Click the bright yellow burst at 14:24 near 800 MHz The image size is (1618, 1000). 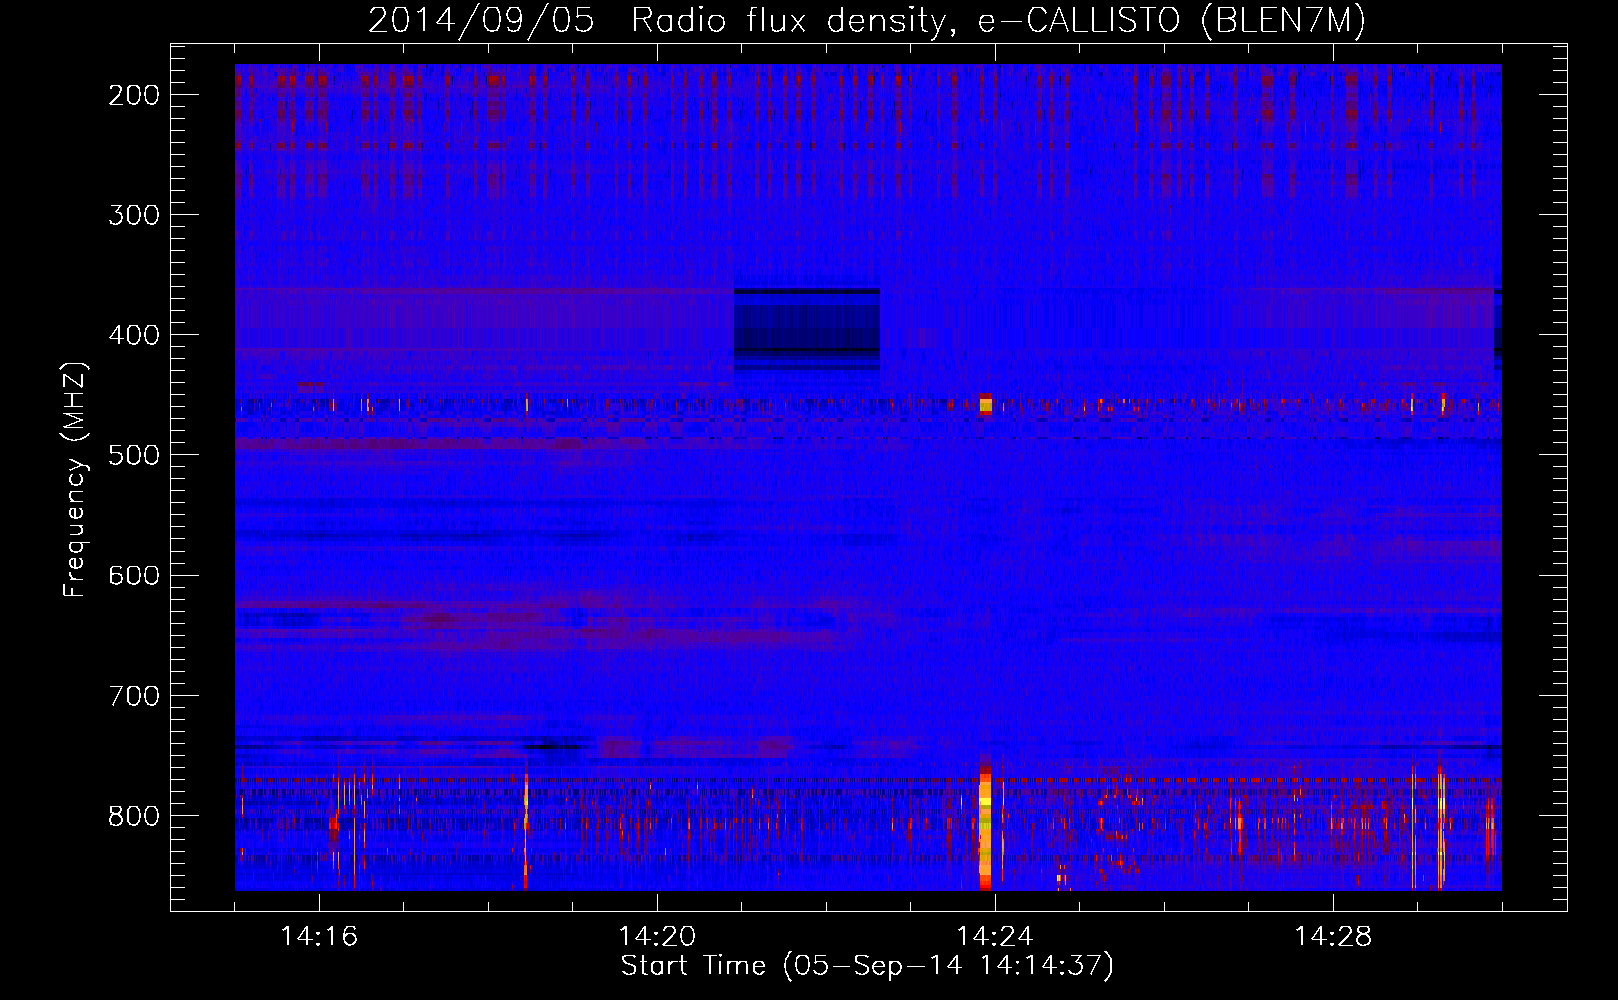(x=985, y=824)
